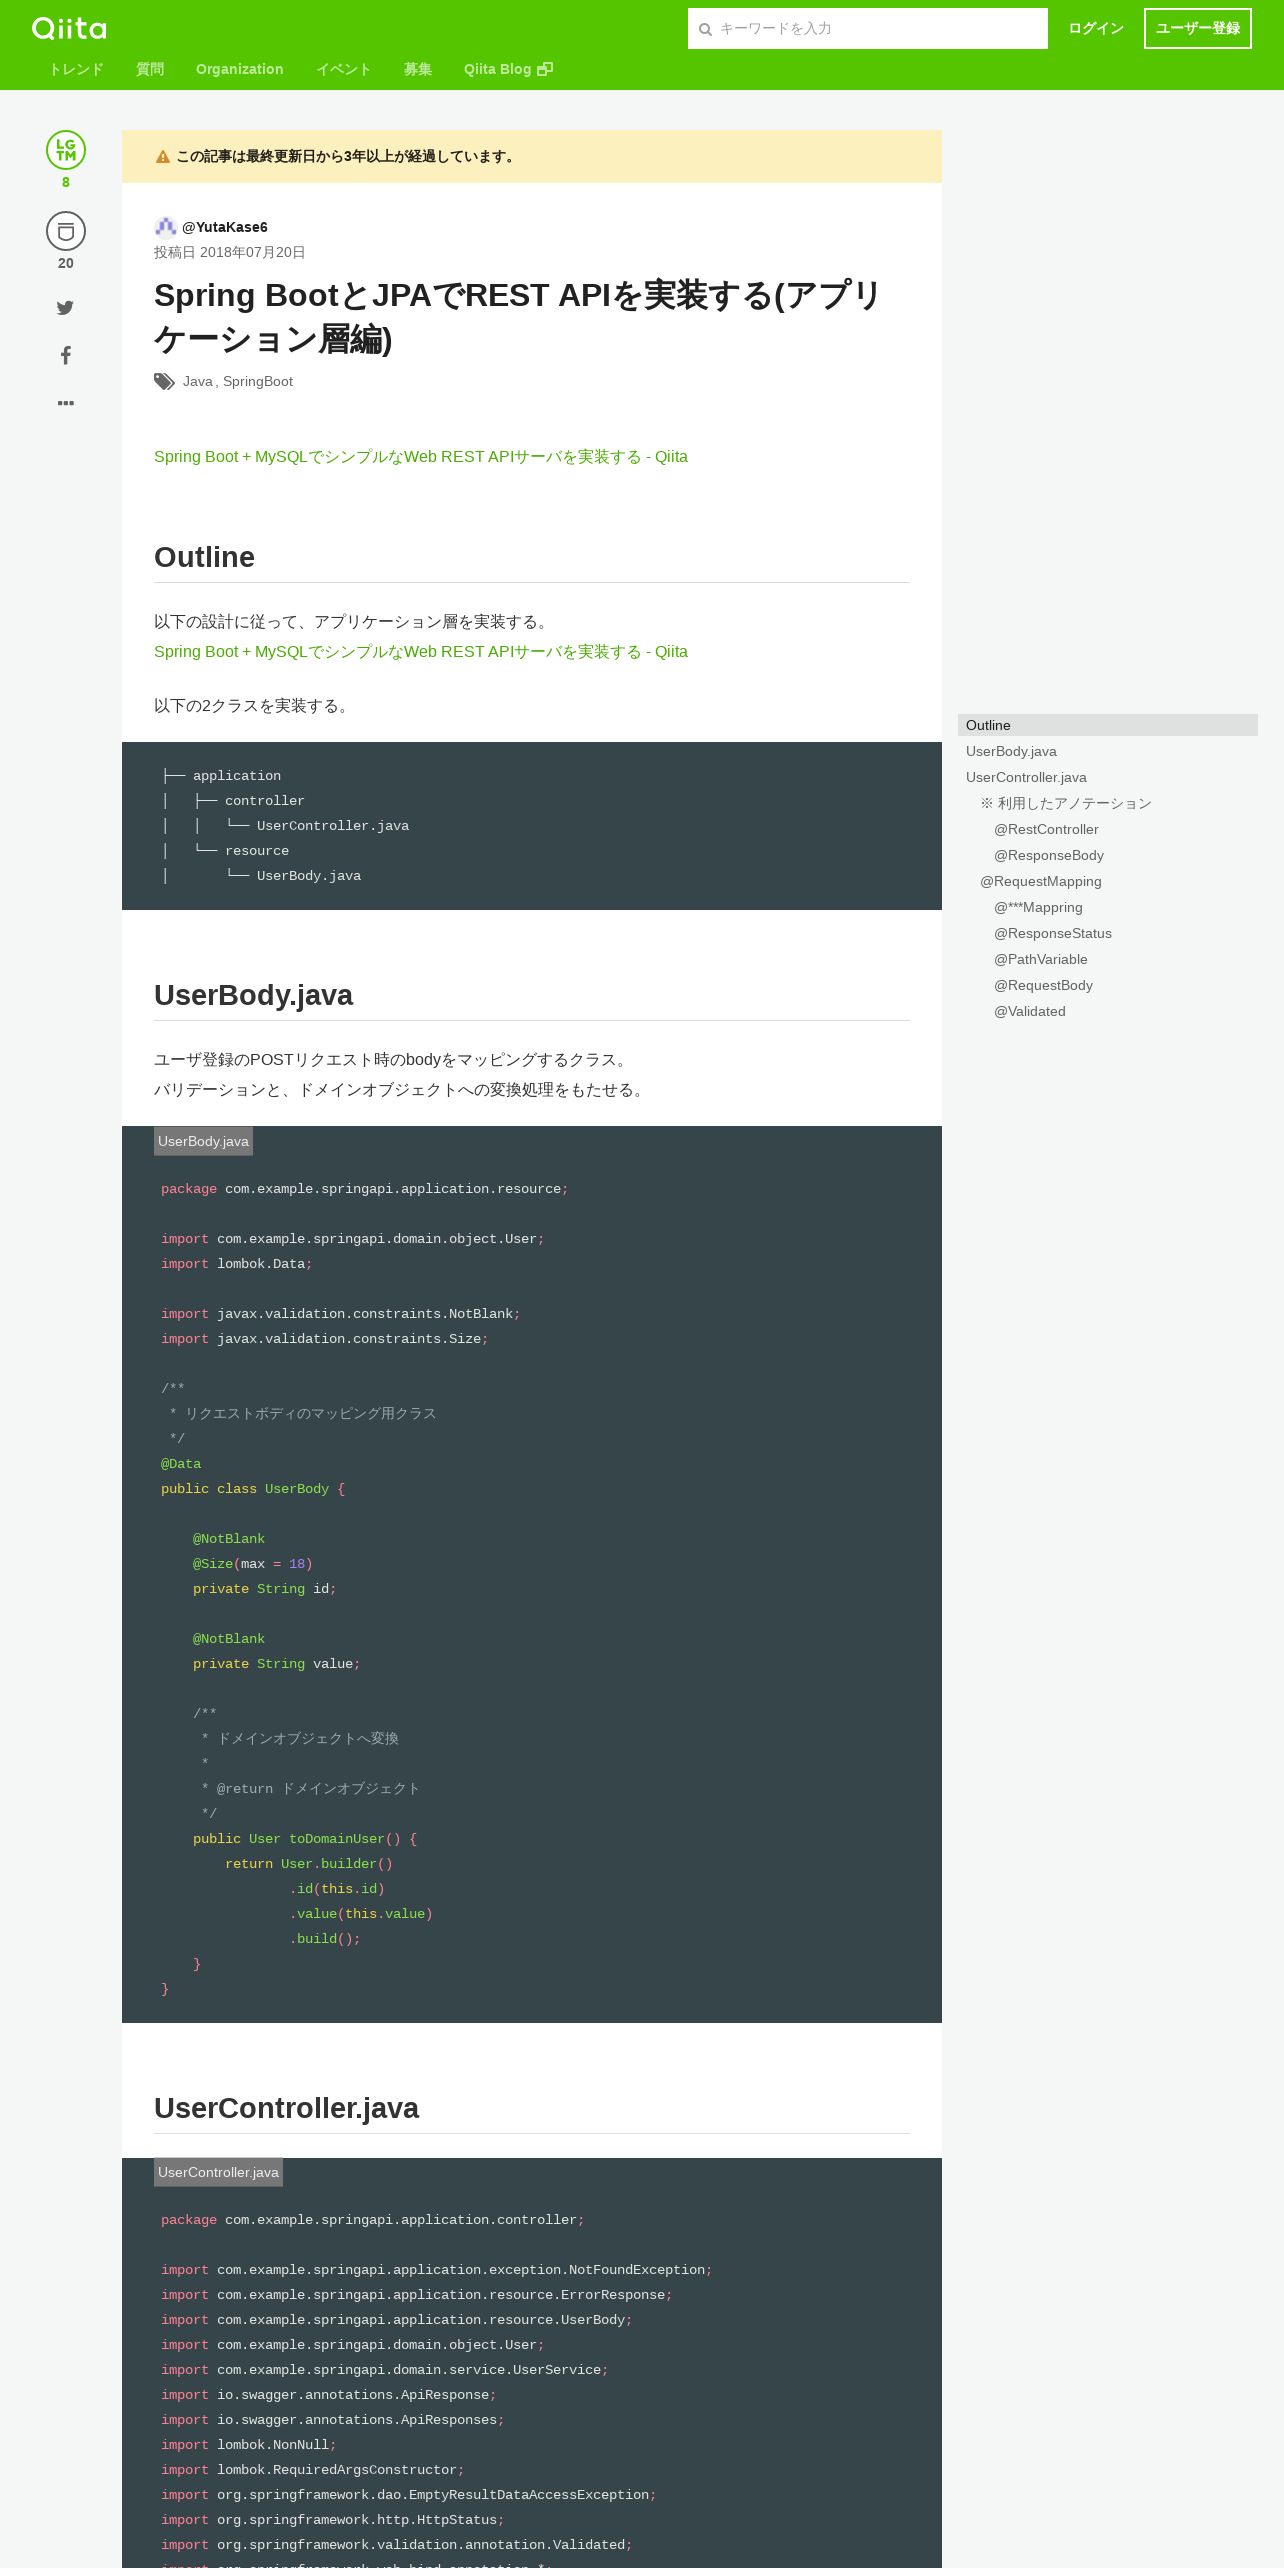Click 'UserController.java' in the directory tree block

click(x=333, y=826)
